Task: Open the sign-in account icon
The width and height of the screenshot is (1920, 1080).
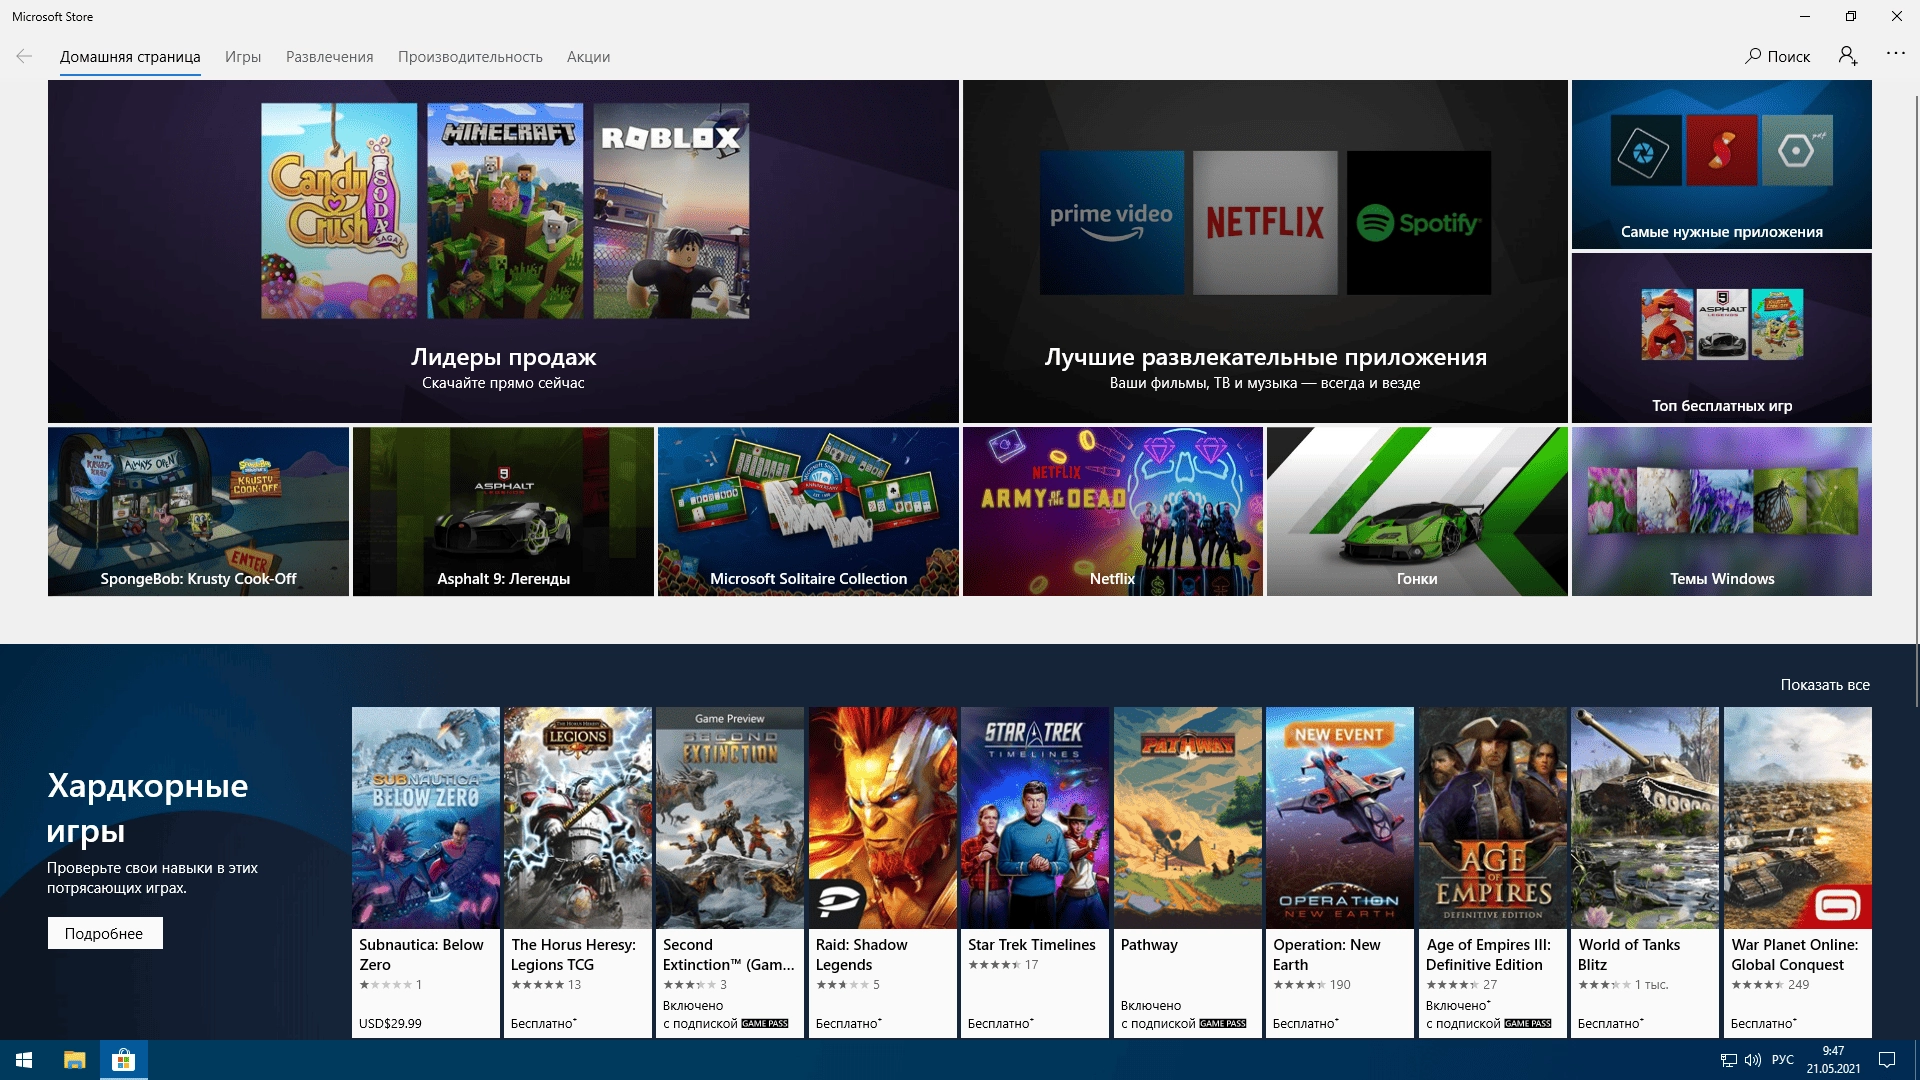Action: click(1848, 56)
